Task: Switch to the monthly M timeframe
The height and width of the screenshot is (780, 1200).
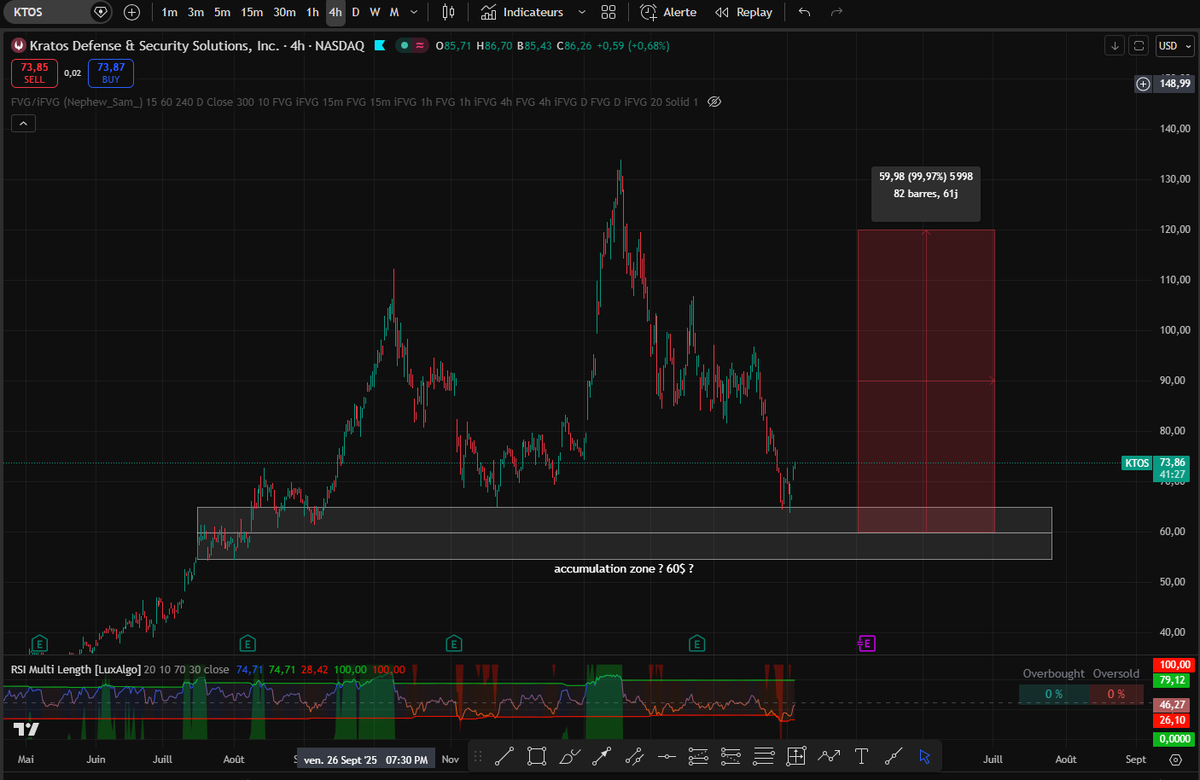Action: coord(394,12)
